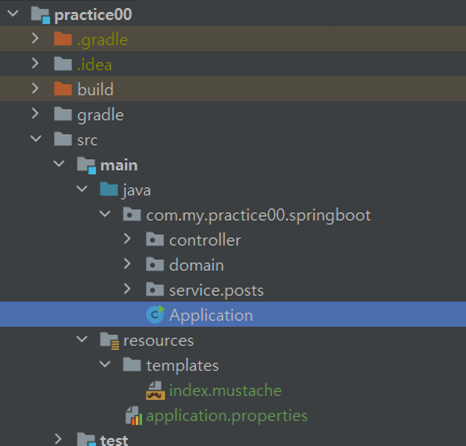Select the service.posts label
Image resolution: width=466 pixels, height=446 pixels.
216,291
